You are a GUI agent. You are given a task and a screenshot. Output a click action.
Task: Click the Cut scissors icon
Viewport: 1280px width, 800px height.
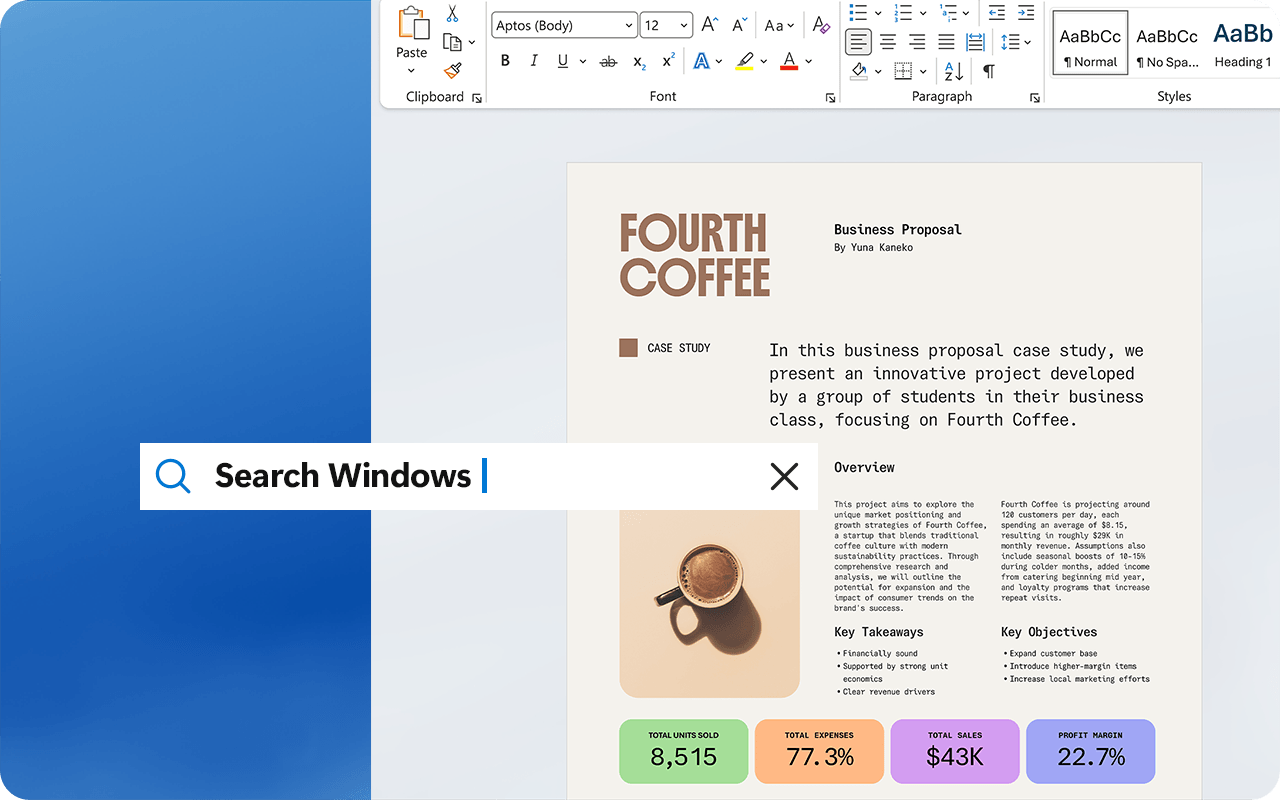452,14
